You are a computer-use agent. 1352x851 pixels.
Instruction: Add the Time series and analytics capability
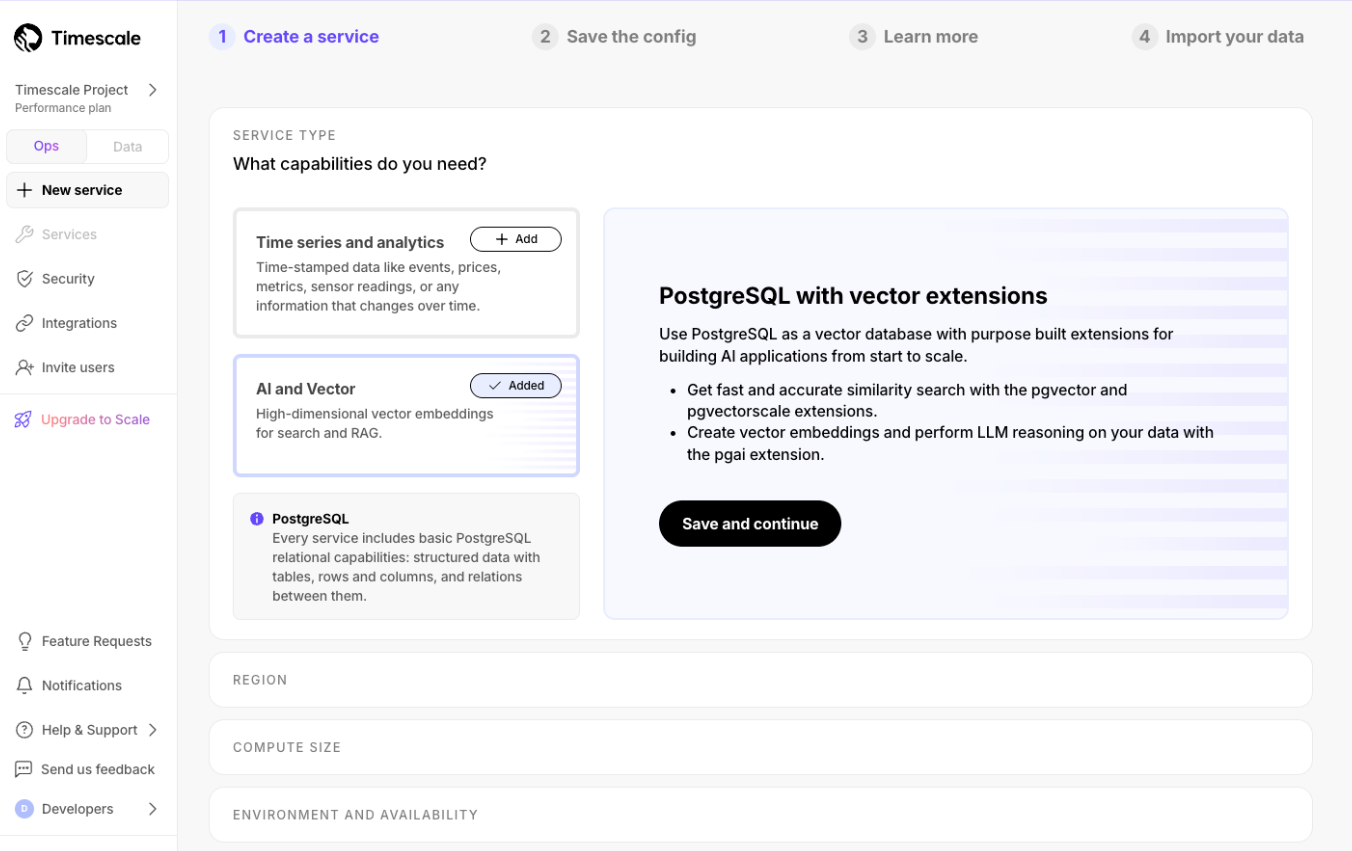[x=515, y=239]
